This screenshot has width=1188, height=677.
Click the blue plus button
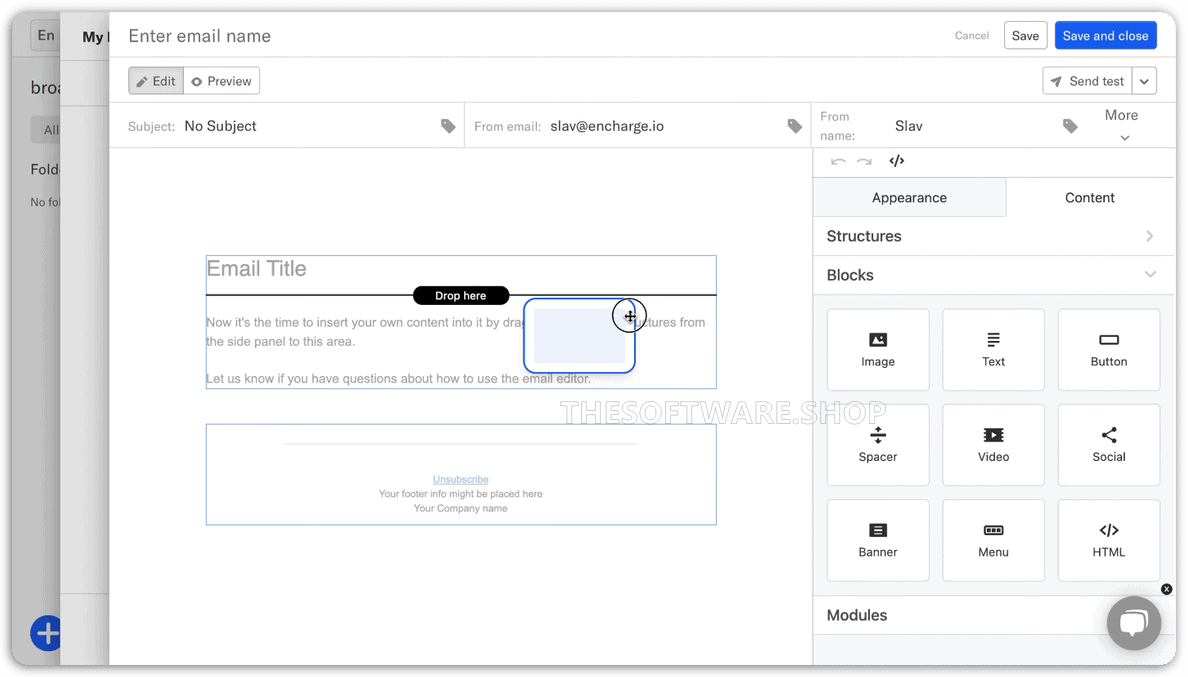(46, 632)
